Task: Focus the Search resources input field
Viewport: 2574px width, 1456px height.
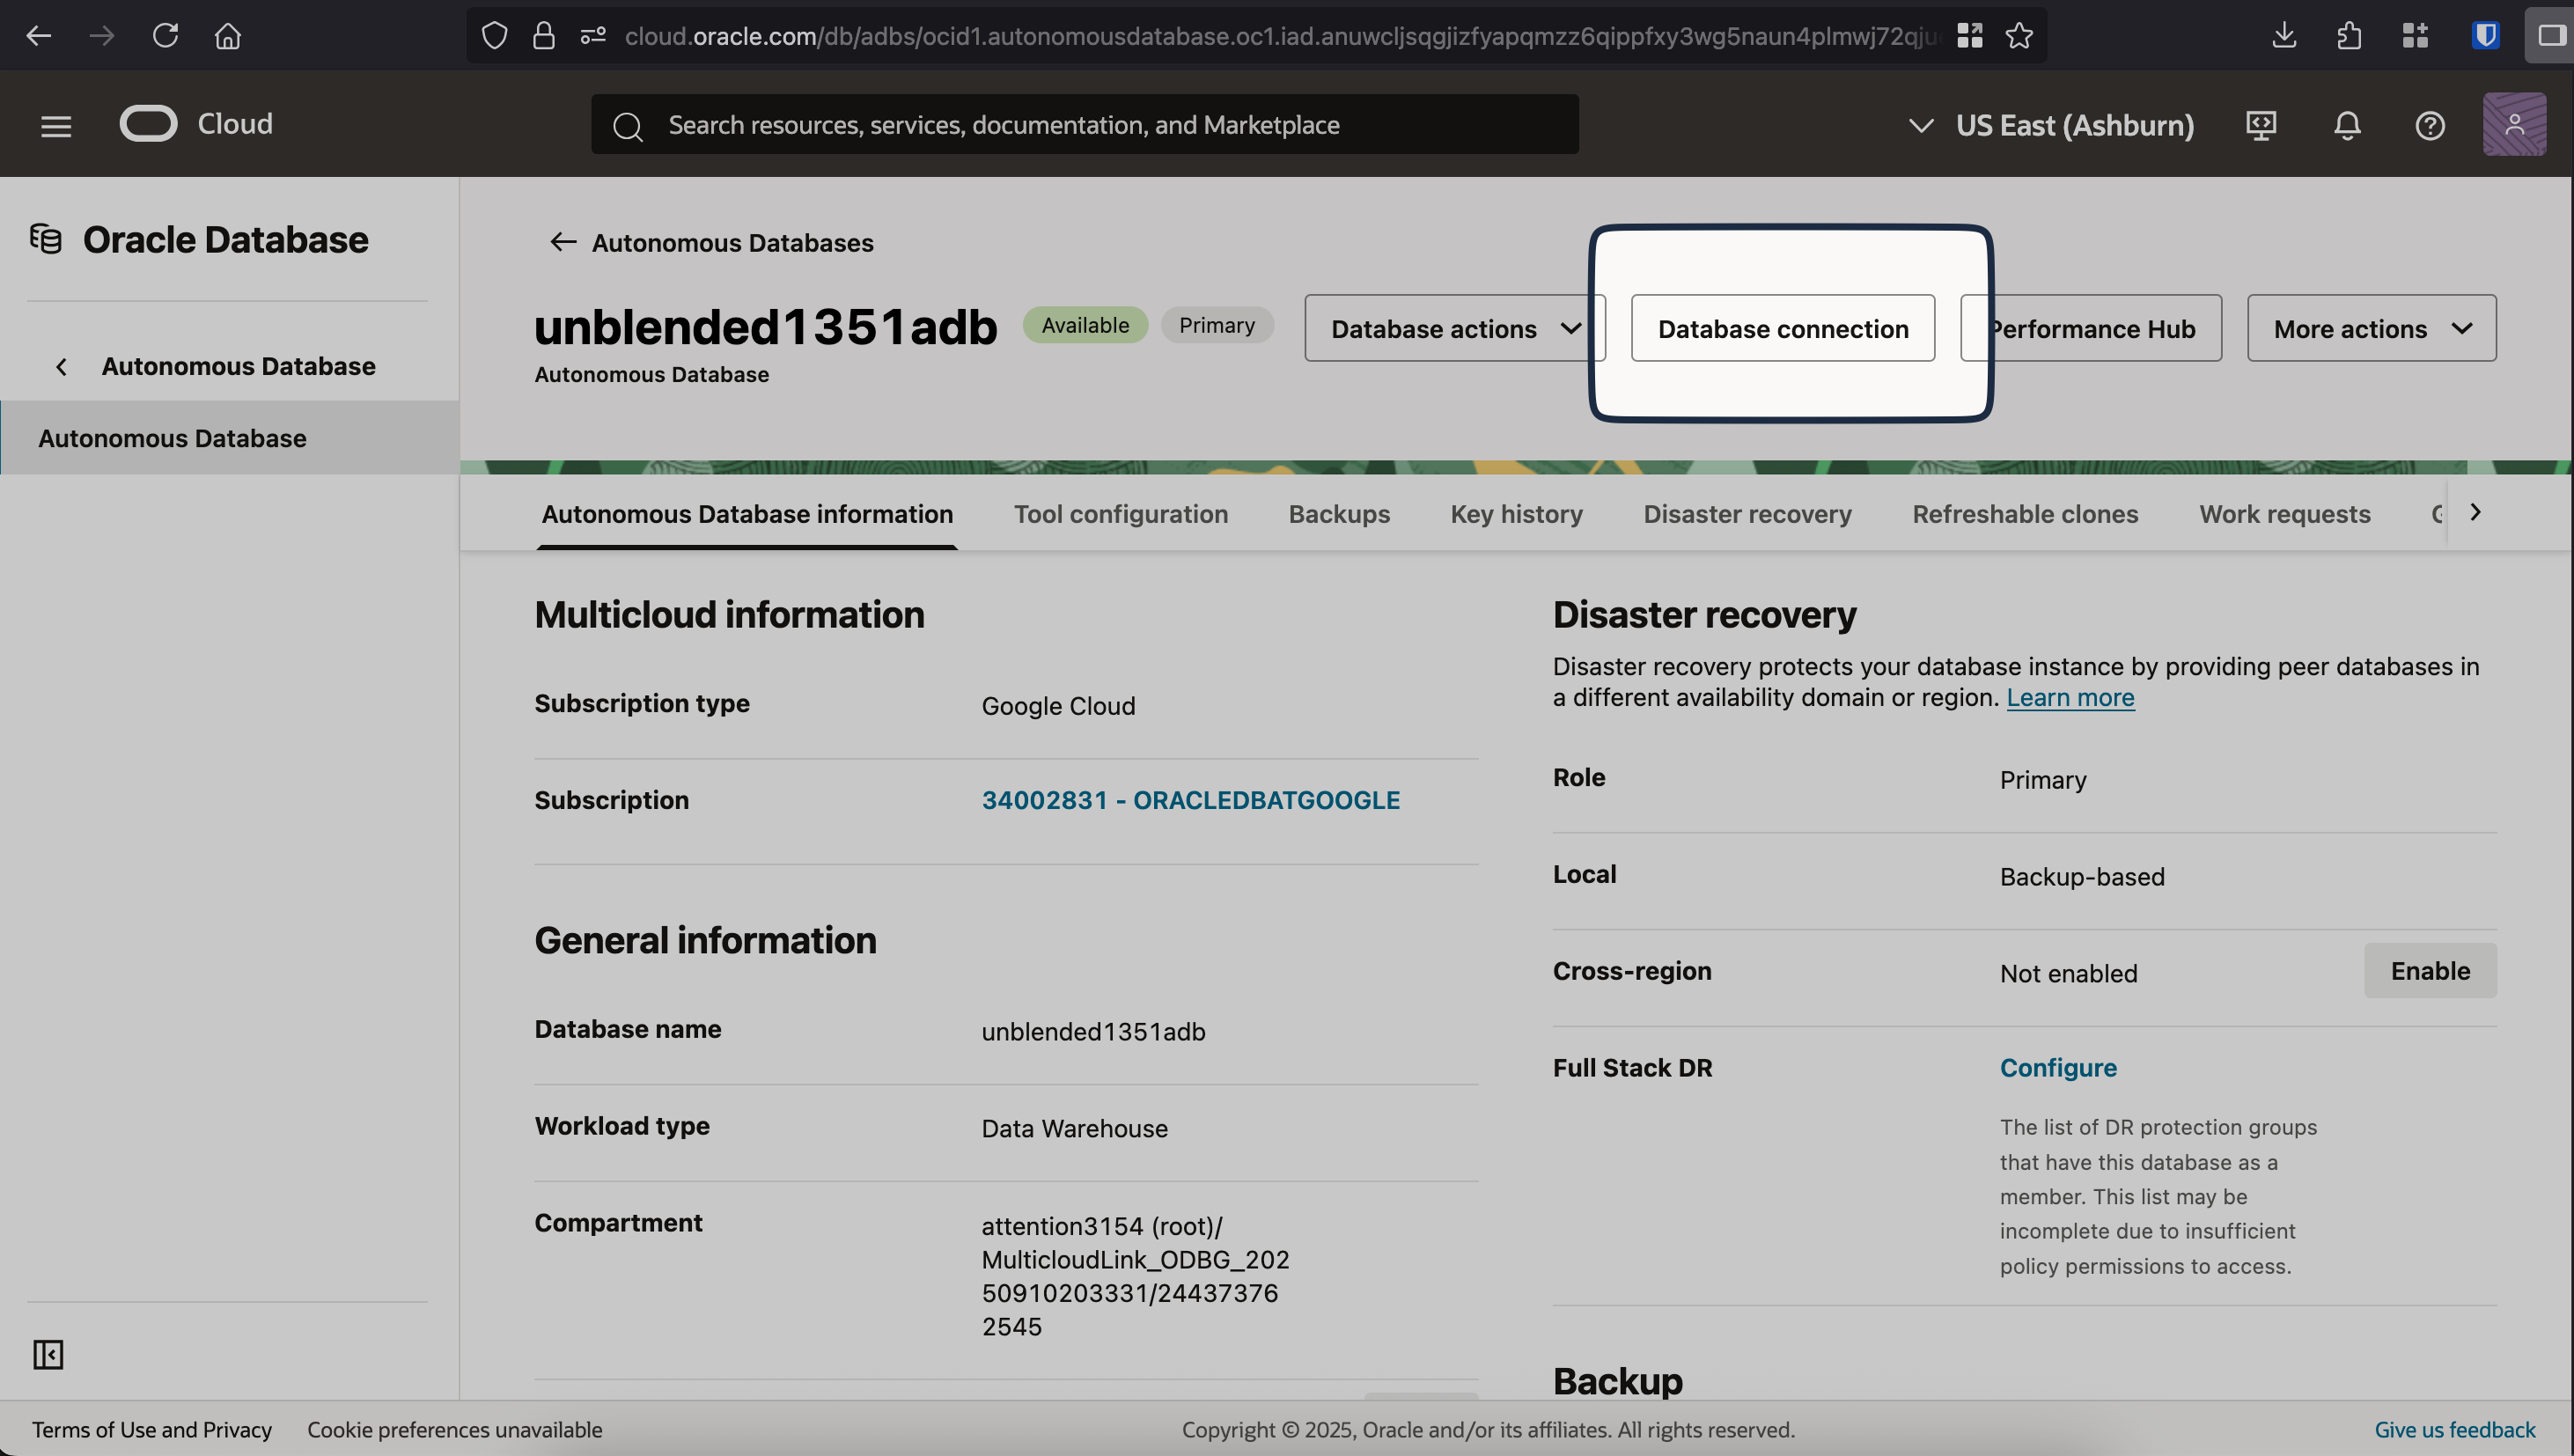Action: [x=1085, y=124]
